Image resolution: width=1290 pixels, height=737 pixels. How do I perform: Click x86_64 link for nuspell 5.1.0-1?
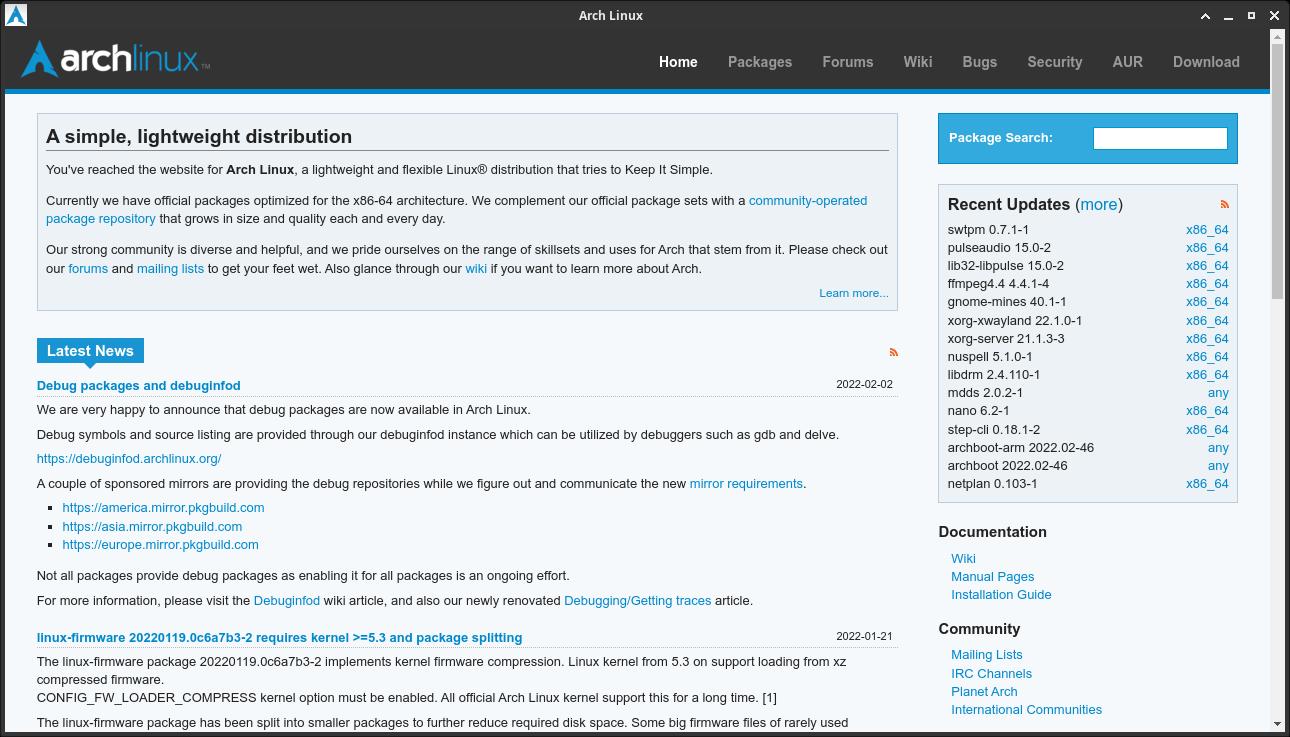(1207, 356)
